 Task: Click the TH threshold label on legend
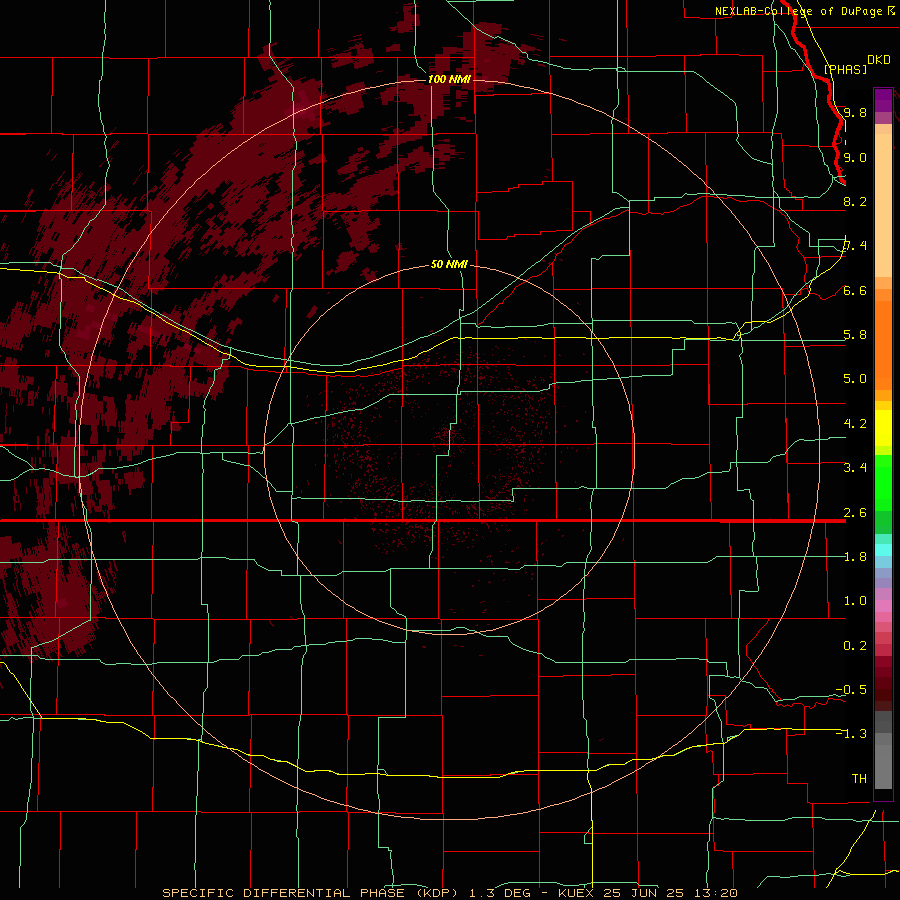pos(859,779)
